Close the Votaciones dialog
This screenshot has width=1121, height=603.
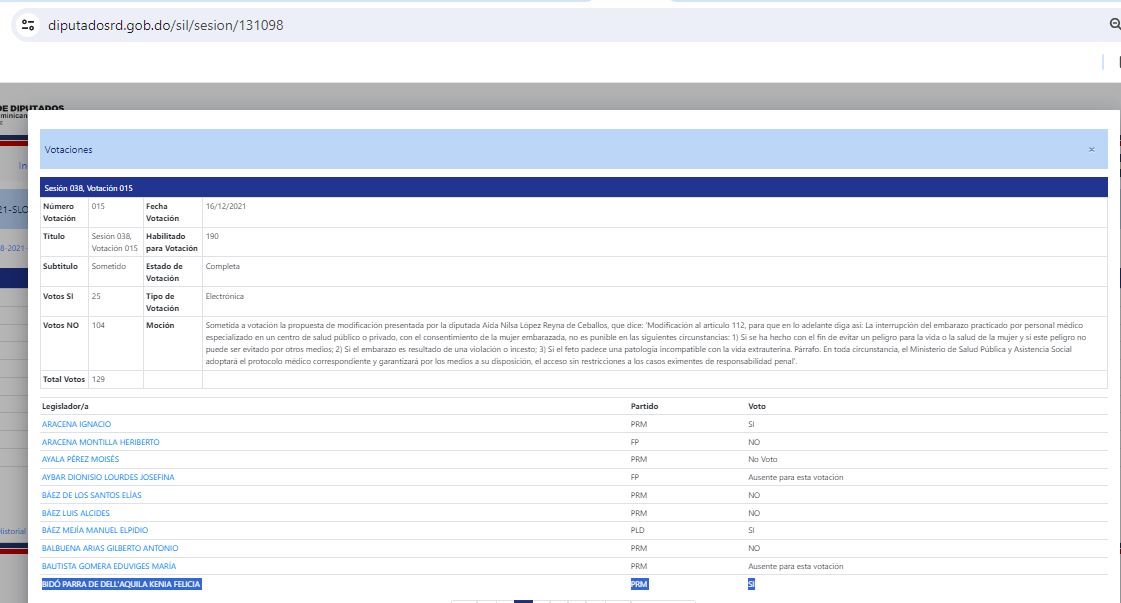(1091, 150)
